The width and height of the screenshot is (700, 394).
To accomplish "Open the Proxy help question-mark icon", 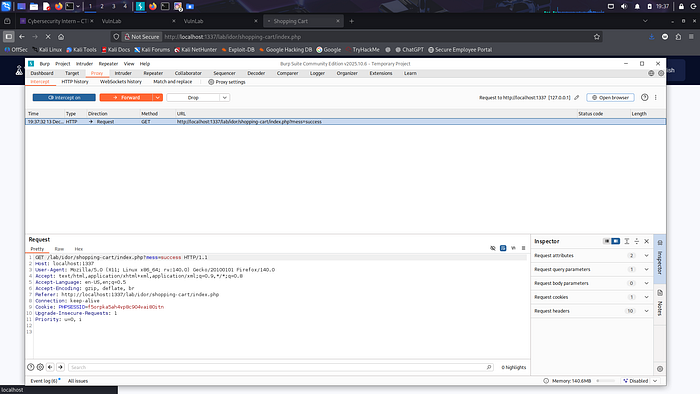I will point(644,97).
